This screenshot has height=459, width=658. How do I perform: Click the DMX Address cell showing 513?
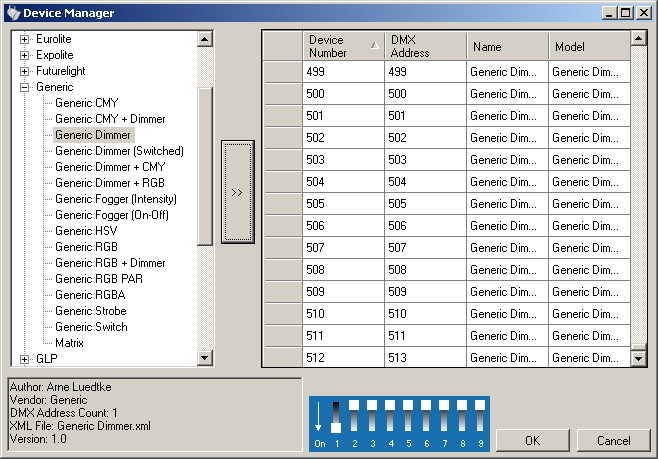pyautogui.click(x=424, y=357)
